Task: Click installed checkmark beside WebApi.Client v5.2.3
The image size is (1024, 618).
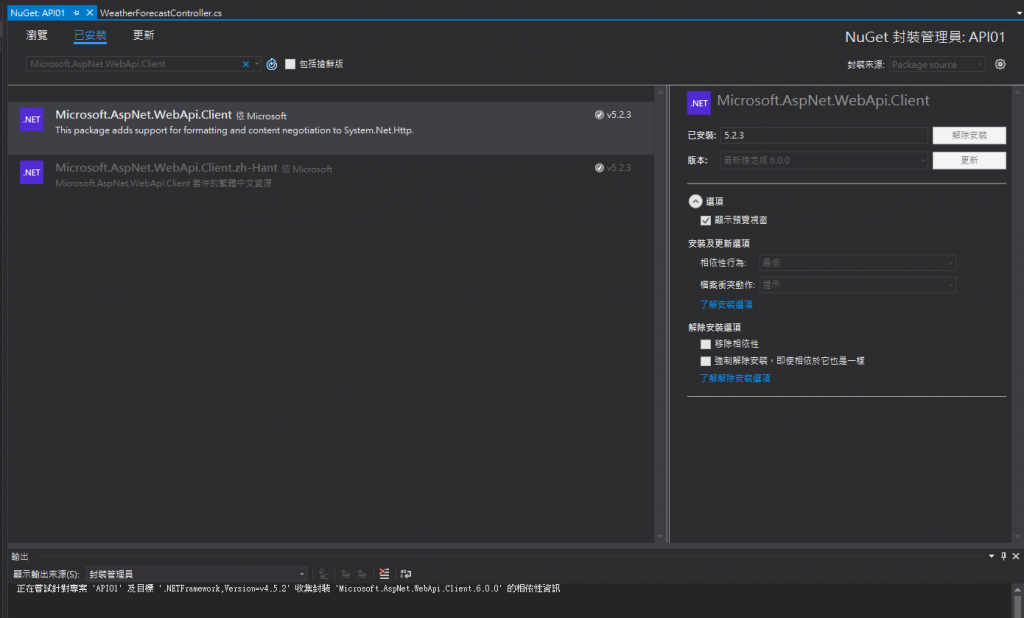Action: pyautogui.click(x=600, y=115)
